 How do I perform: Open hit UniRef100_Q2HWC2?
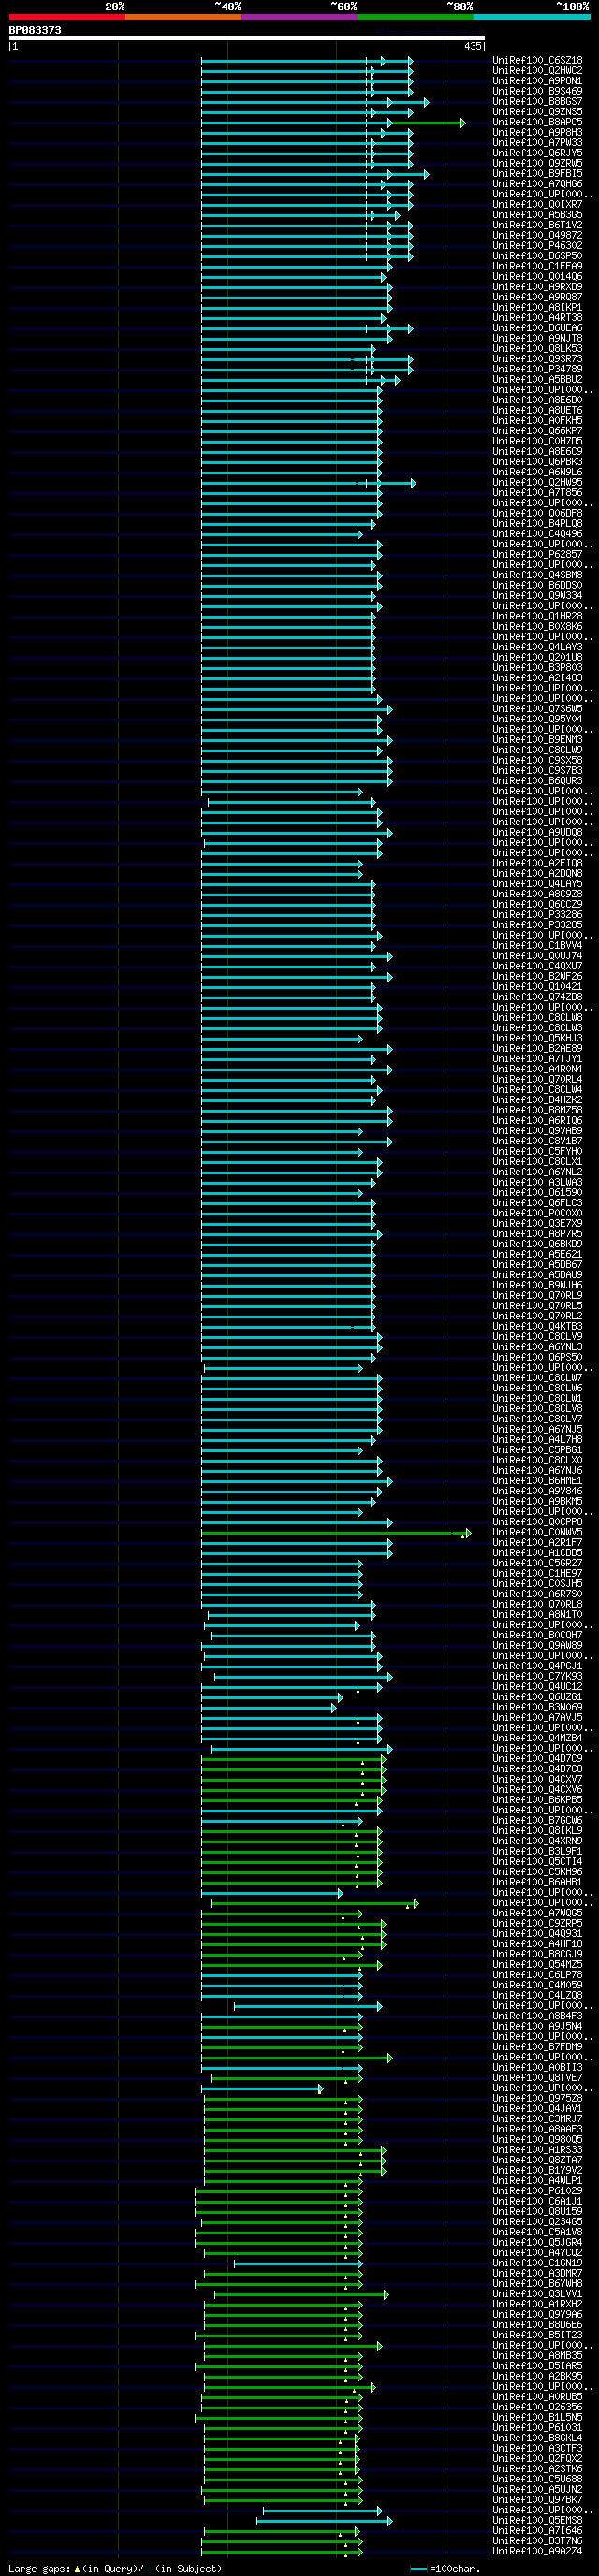click(x=537, y=71)
